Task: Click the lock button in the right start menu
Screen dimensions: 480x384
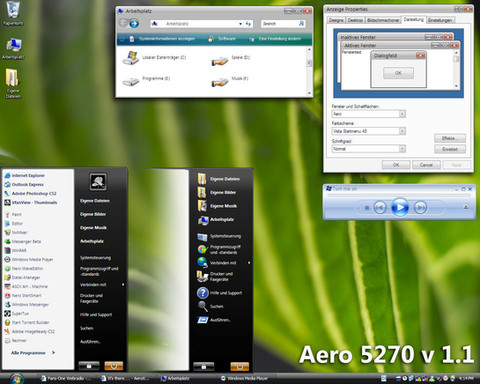Action: (x=204, y=367)
